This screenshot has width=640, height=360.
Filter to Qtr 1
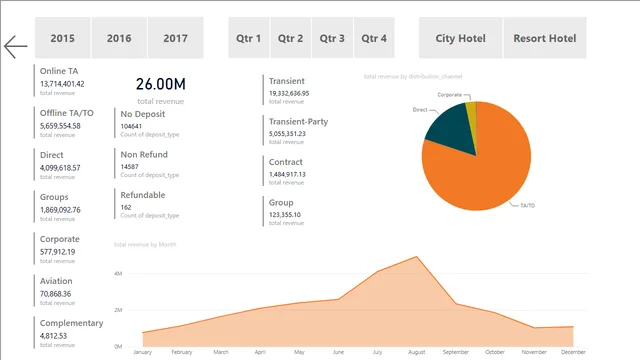(249, 38)
